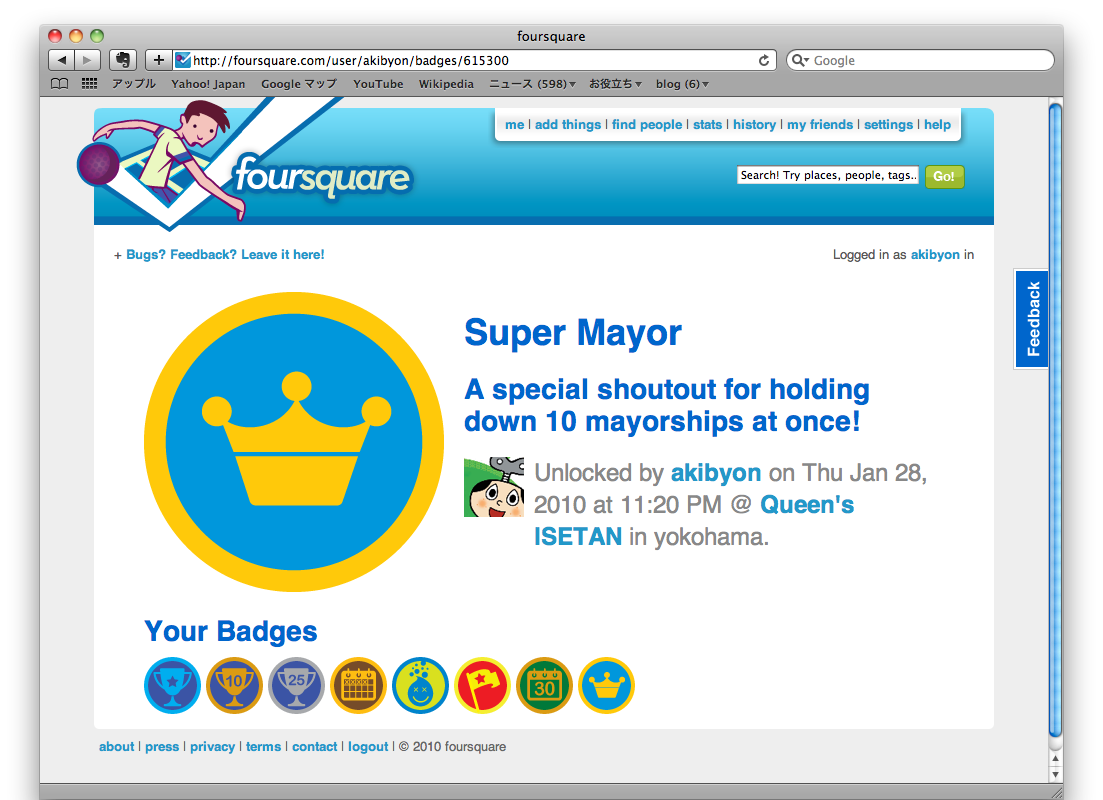
Task: Open the 'contact' footer link
Action: tap(314, 747)
